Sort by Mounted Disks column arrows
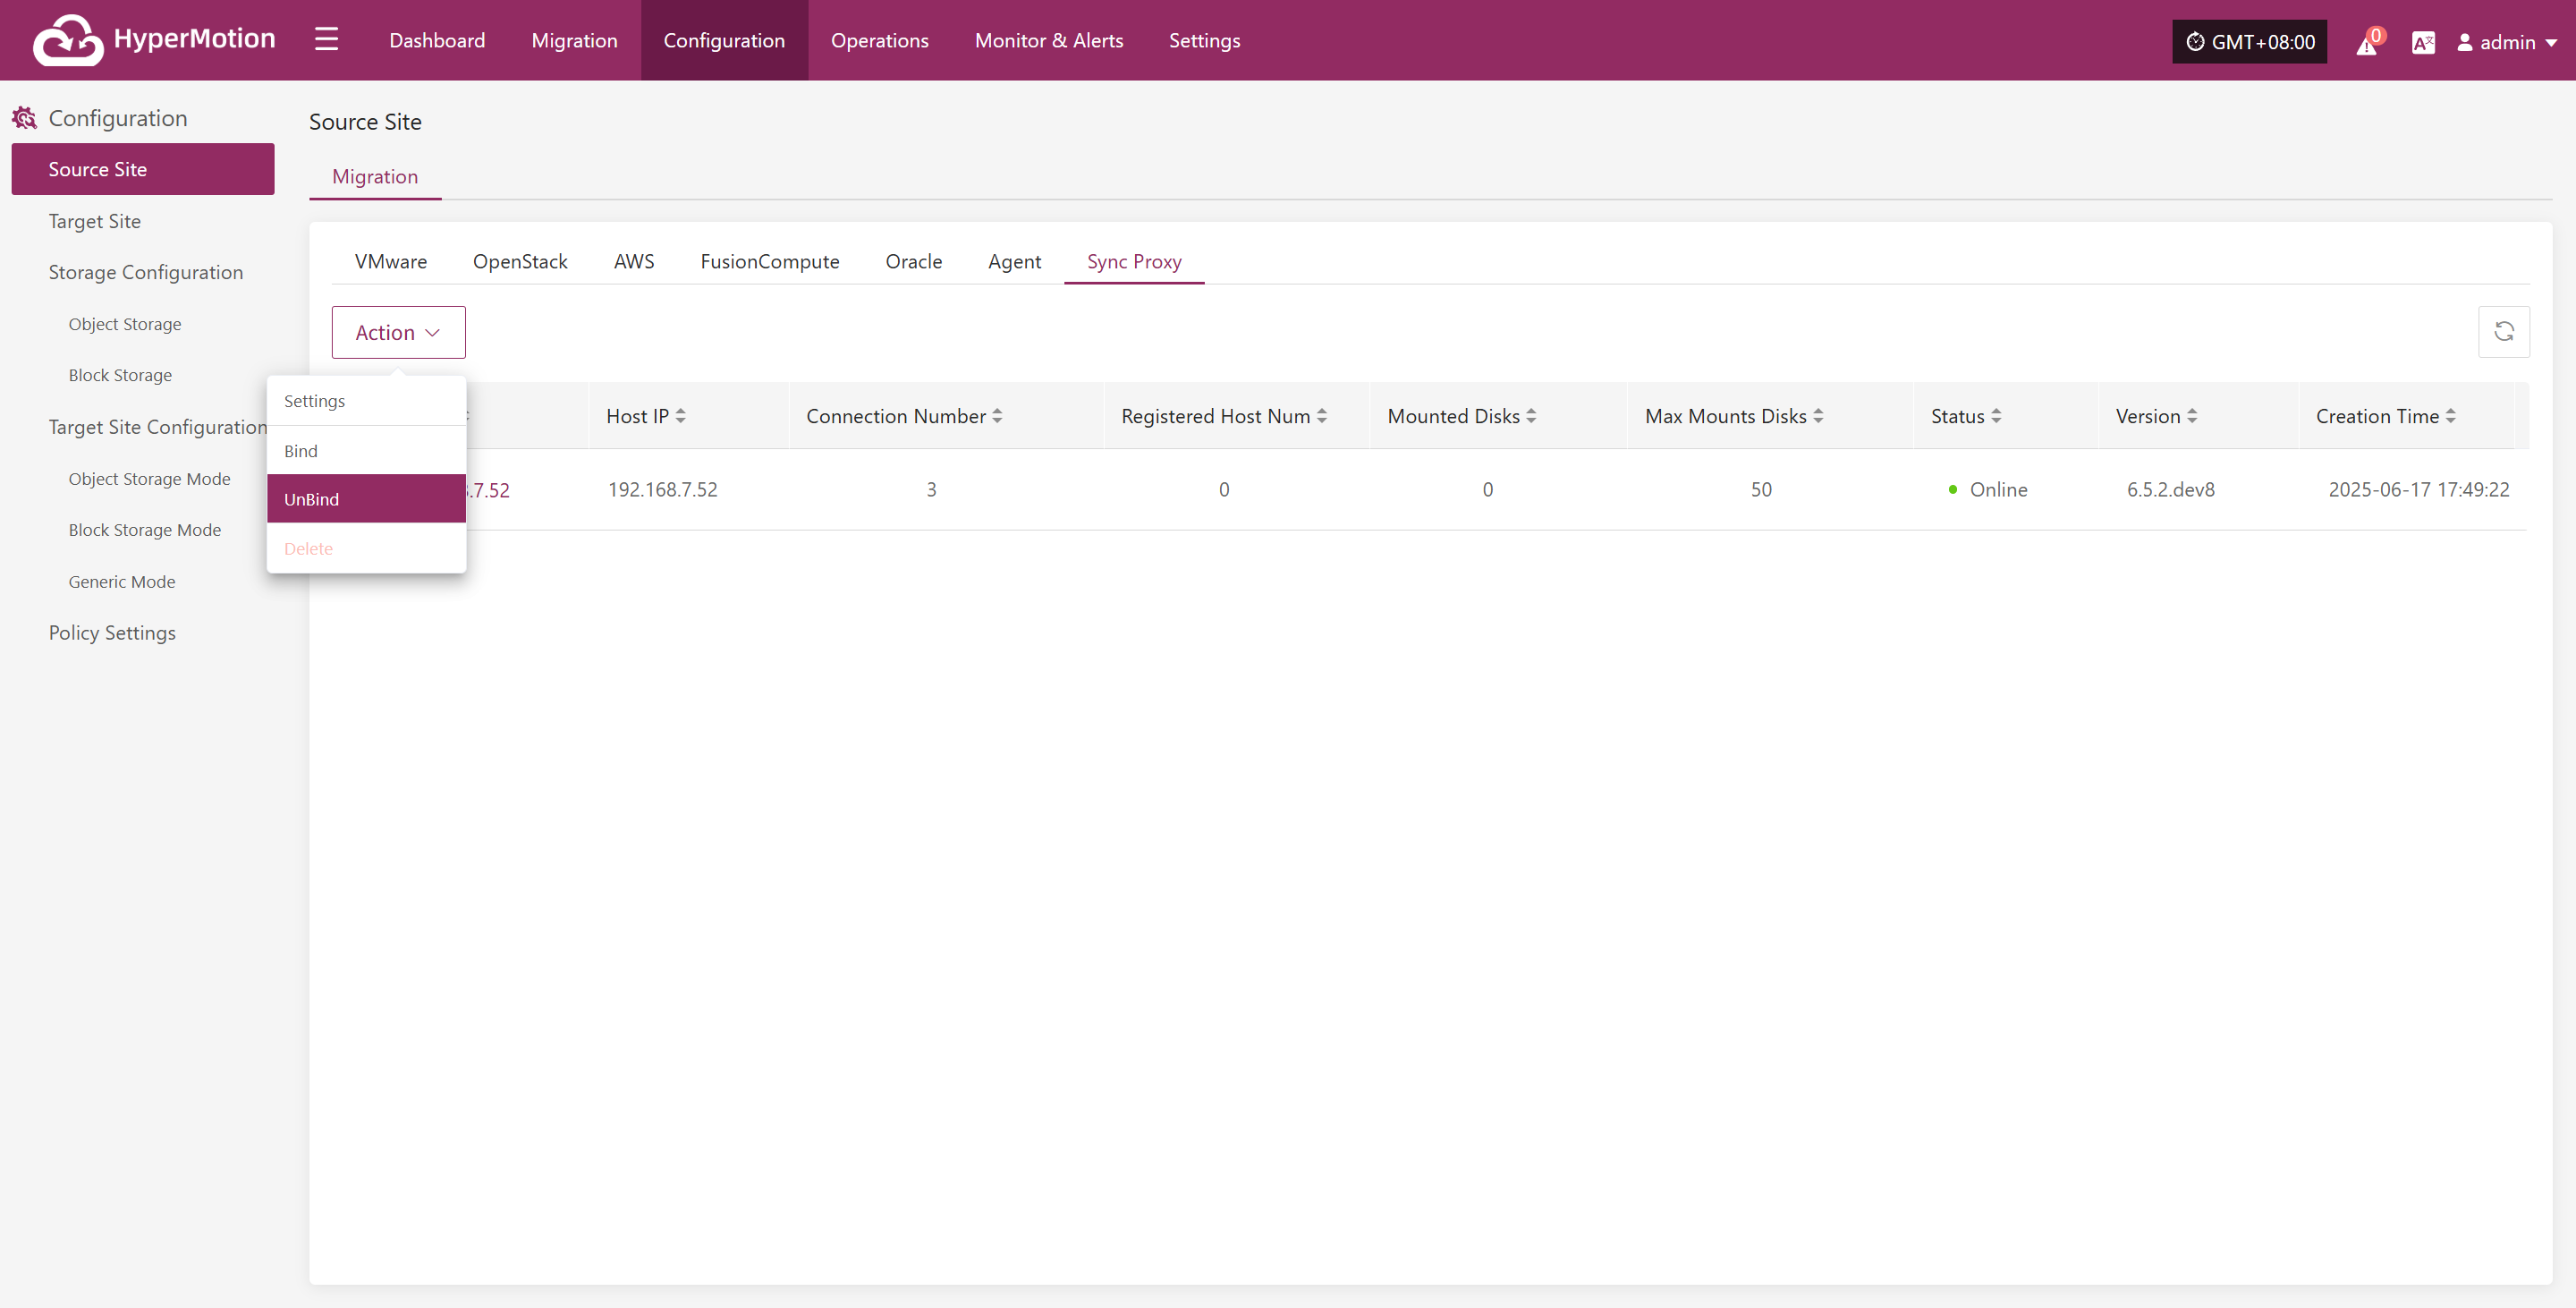The height and width of the screenshot is (1308, 2576). pyautogui.click(x=1531, y=416)
